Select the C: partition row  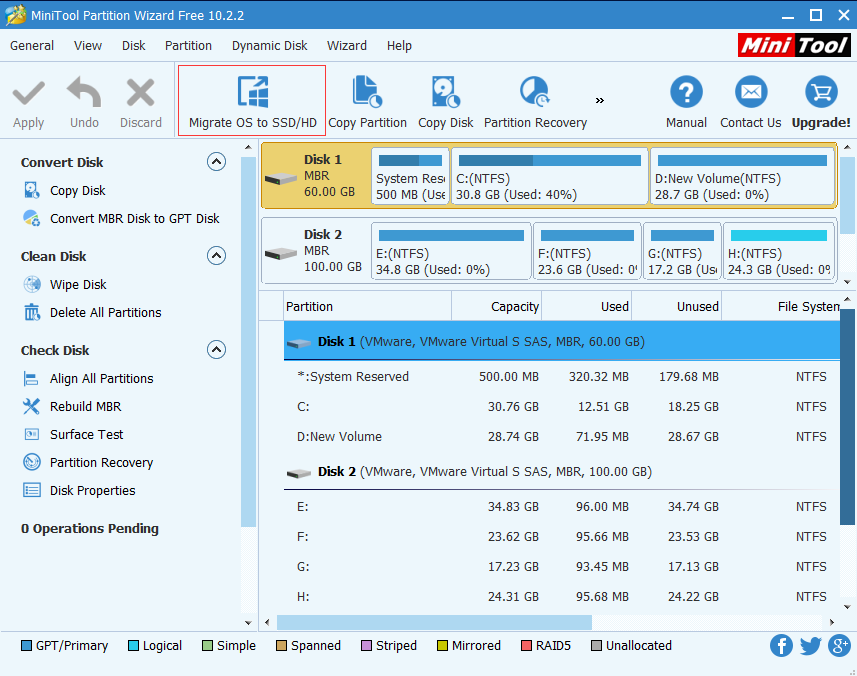(x=562, y=407)
